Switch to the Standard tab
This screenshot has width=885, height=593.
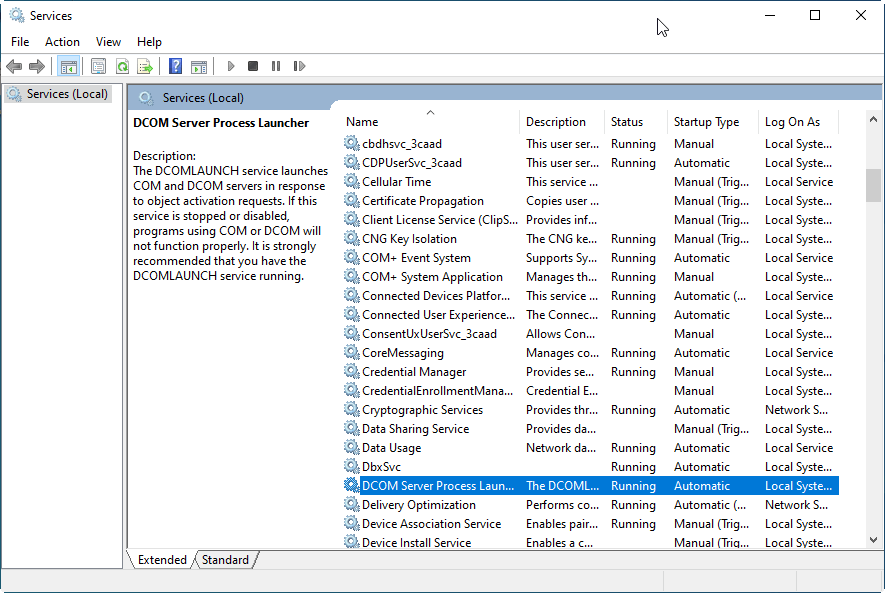225,560
